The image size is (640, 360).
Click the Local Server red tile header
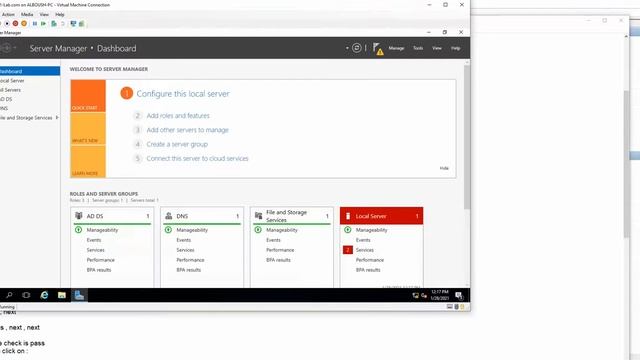click(x=382, y=216)
